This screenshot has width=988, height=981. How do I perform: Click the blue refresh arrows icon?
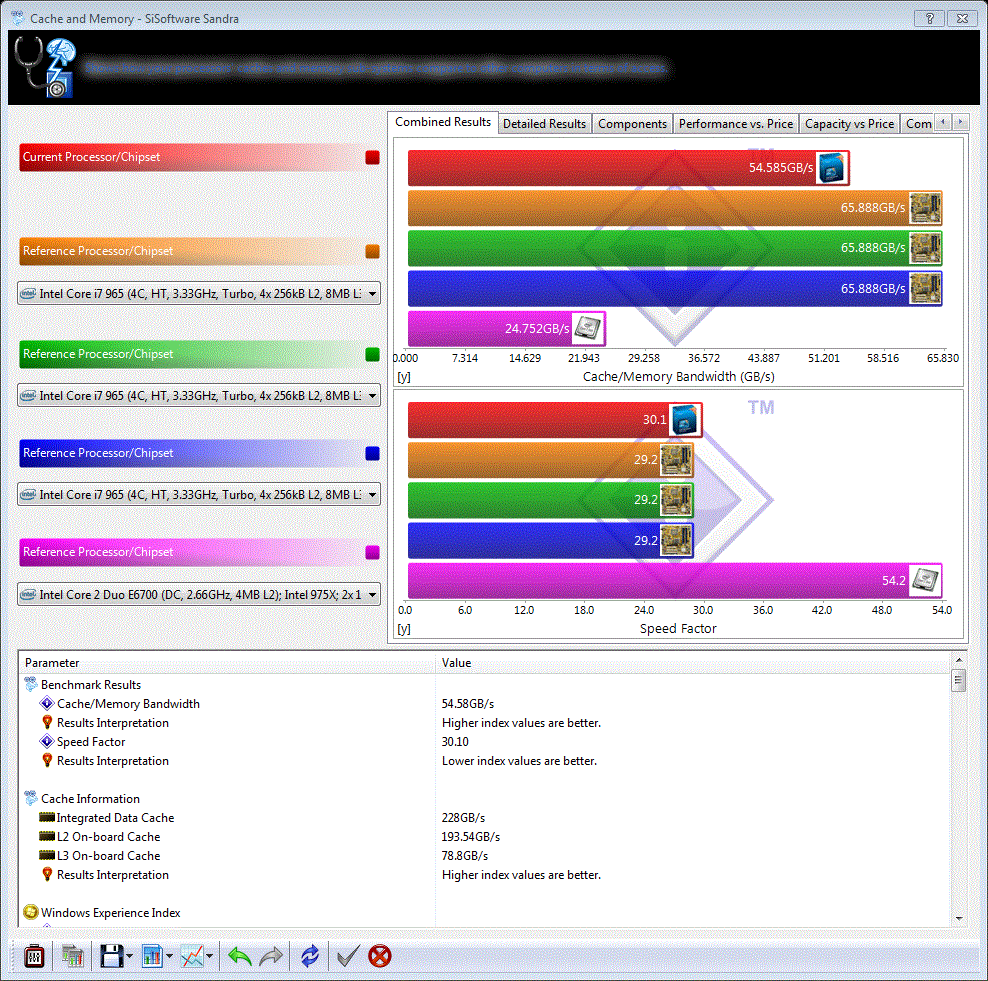coord(309,956)
